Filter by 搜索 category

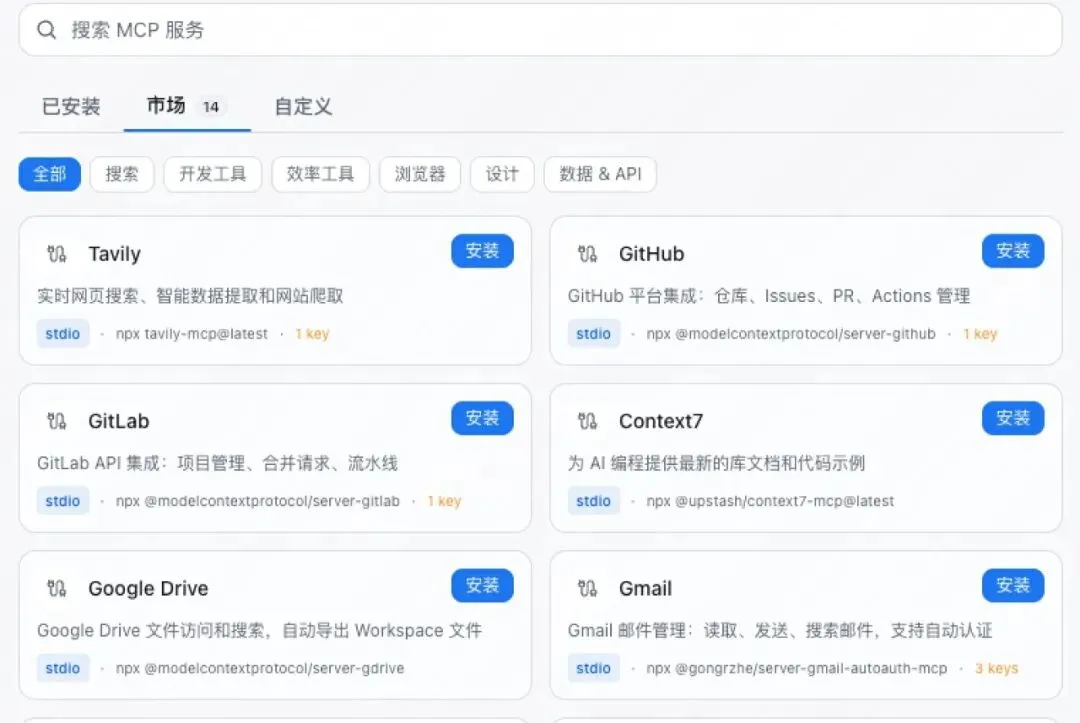click(x=122, y=174)
